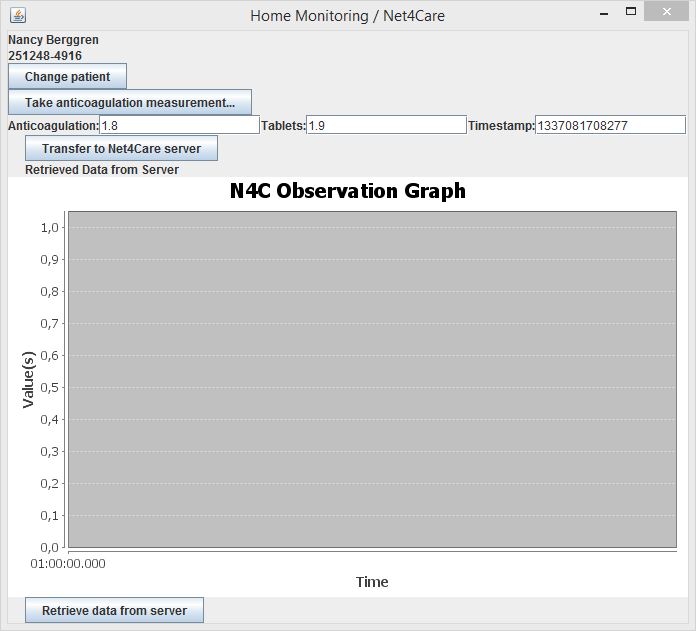This screenshot has height=631, width=696.
Task: Click the 1,0 tick on value axis
Action: 51,228
